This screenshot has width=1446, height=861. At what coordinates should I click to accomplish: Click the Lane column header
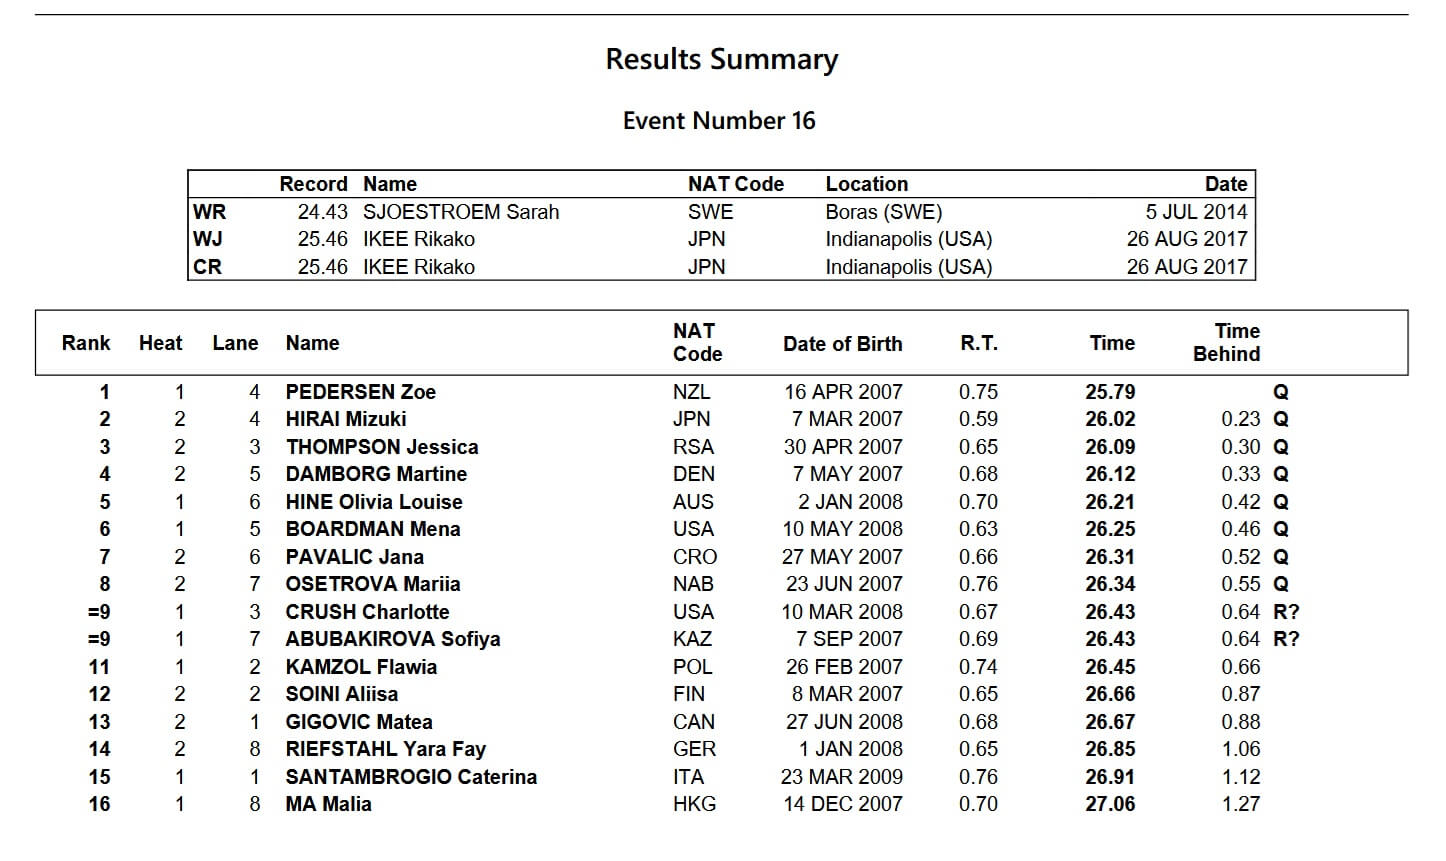click(235, 343)
